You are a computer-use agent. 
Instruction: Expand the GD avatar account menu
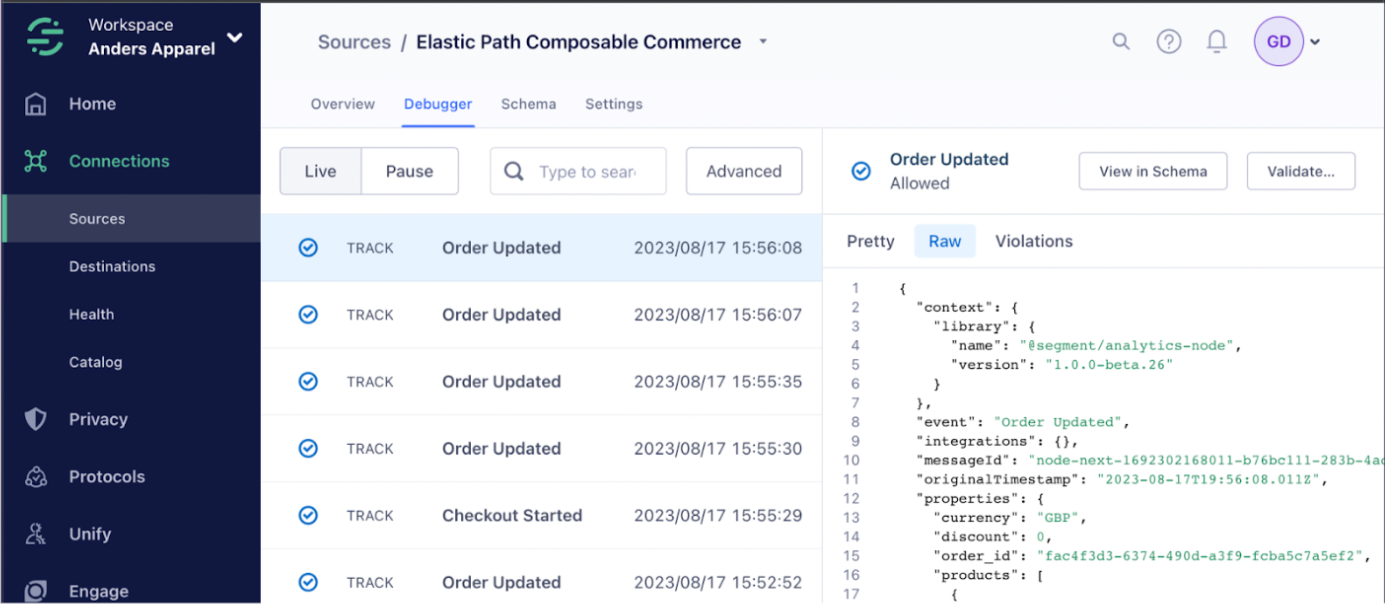pos(1317,41)
